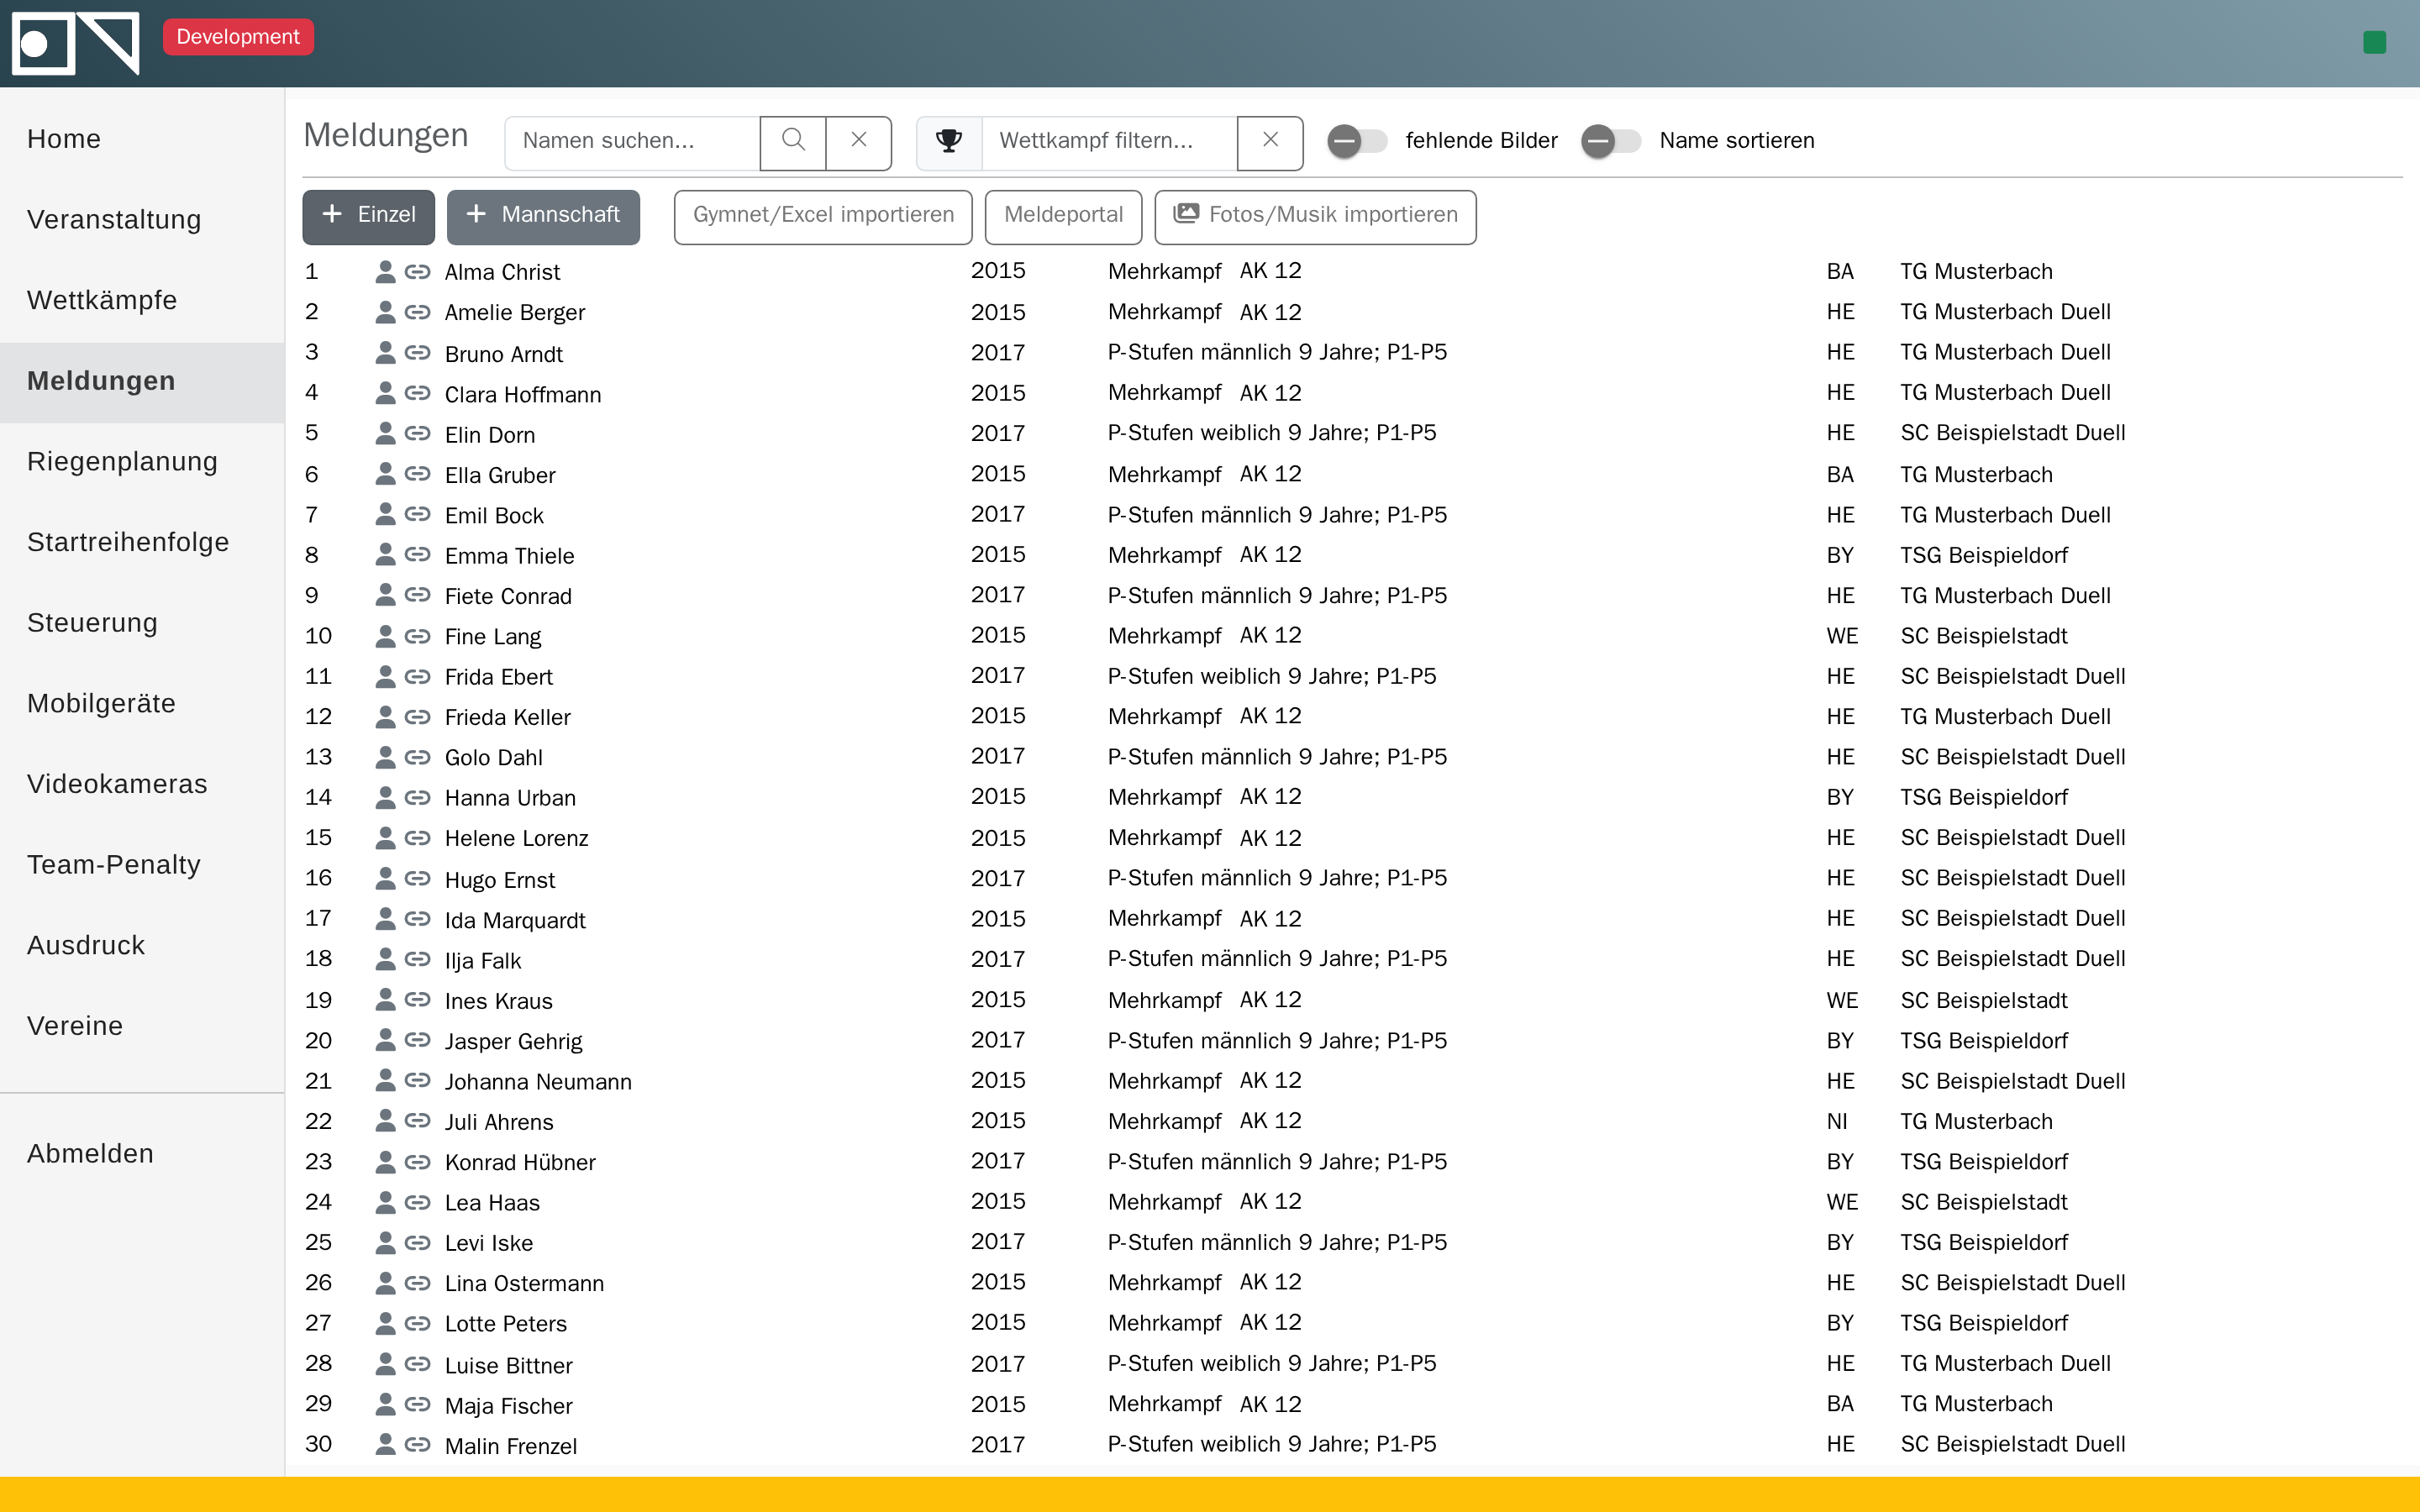Click the search magnifier icon button

(793, 141)
